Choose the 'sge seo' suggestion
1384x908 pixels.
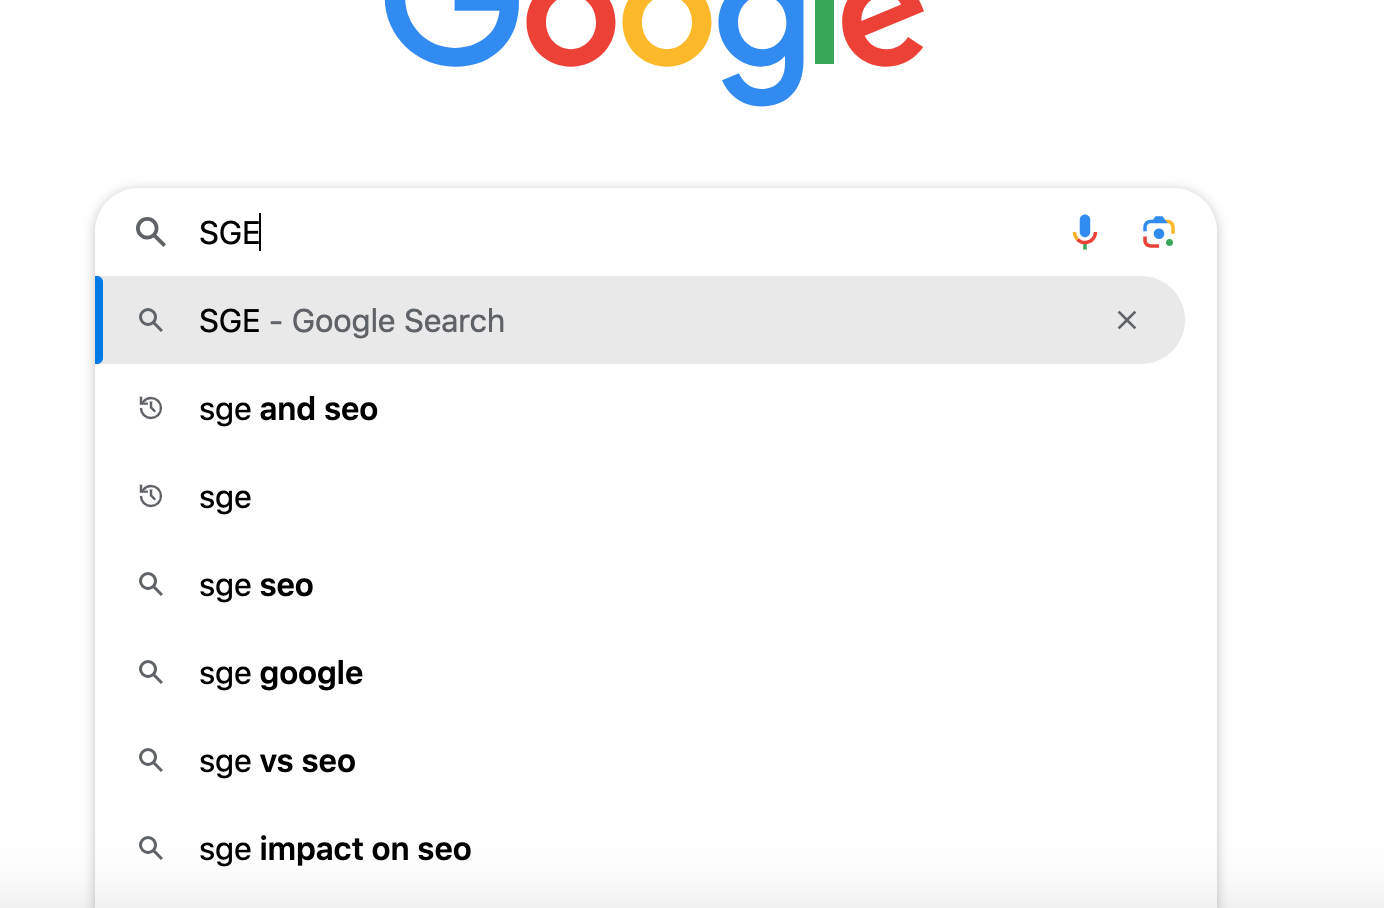coord(256,584)
